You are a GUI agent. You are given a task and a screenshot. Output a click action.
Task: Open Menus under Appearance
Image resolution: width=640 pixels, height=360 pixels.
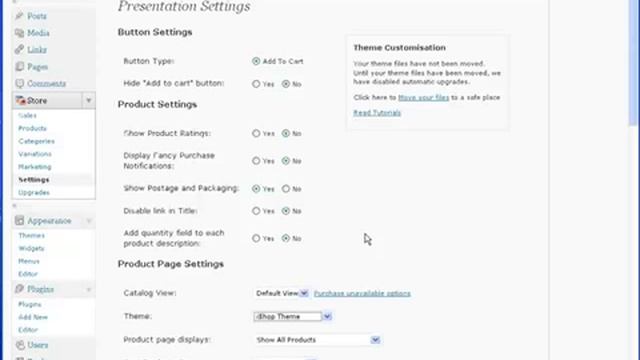click(x=29, y=261)
